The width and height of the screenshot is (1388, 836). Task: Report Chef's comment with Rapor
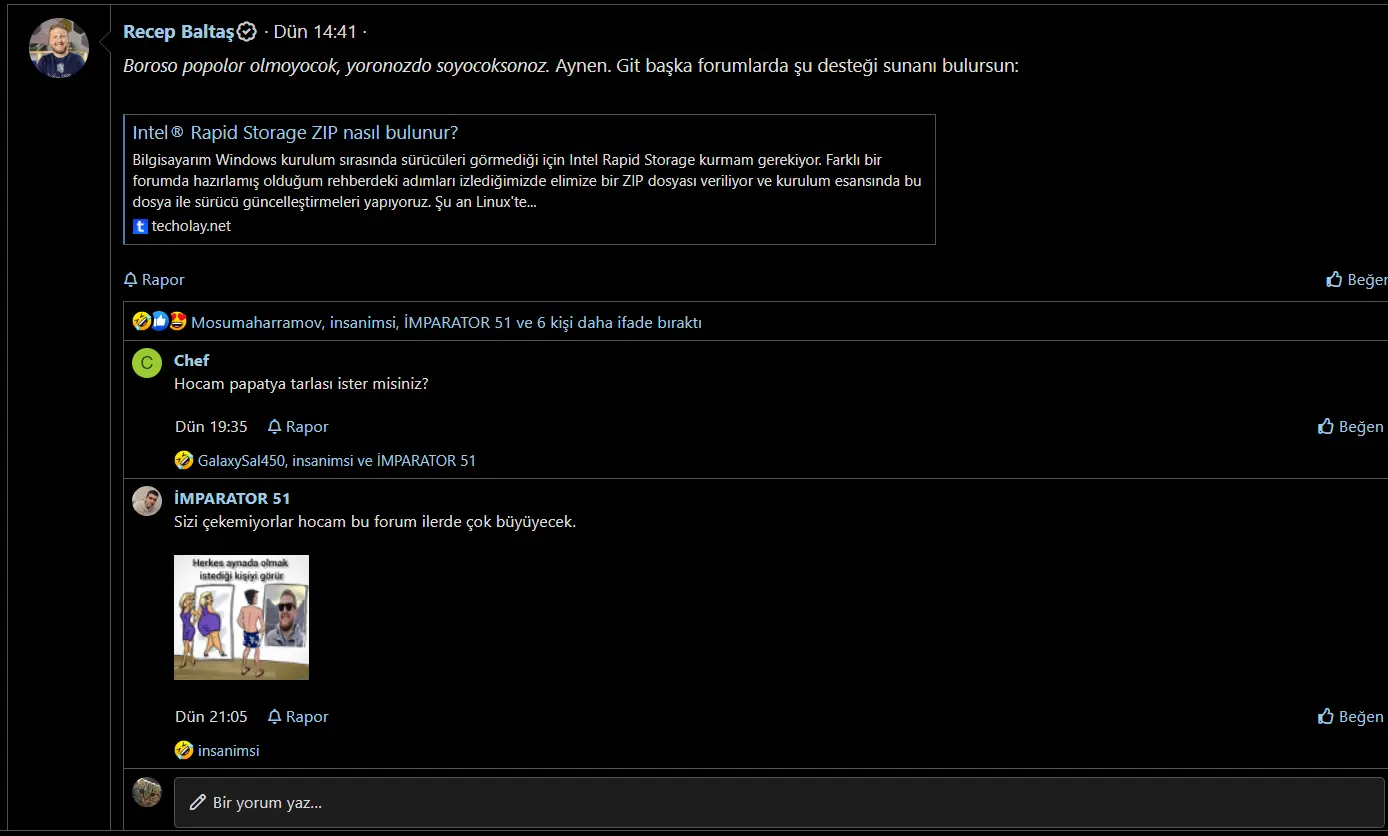(298, 427)
